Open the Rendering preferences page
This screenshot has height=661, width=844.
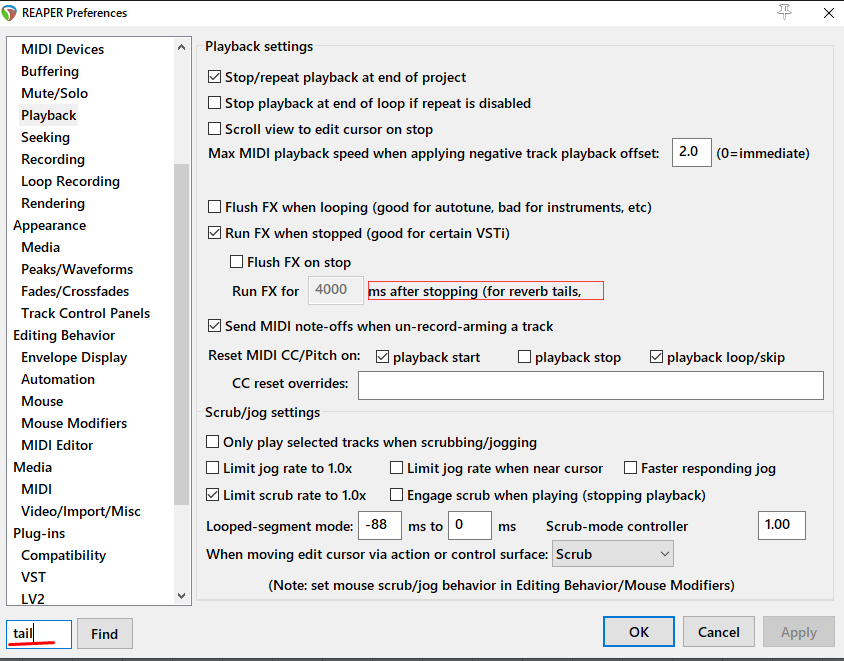coord(53,203)
